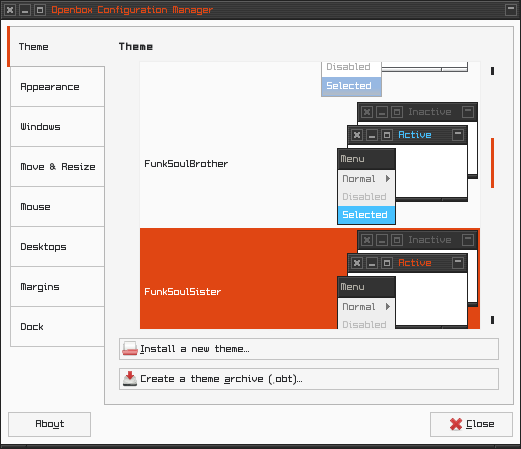Select the Mouse tab
The height and width of the screenshot is (449, 521).
click(x=57, y=207)
